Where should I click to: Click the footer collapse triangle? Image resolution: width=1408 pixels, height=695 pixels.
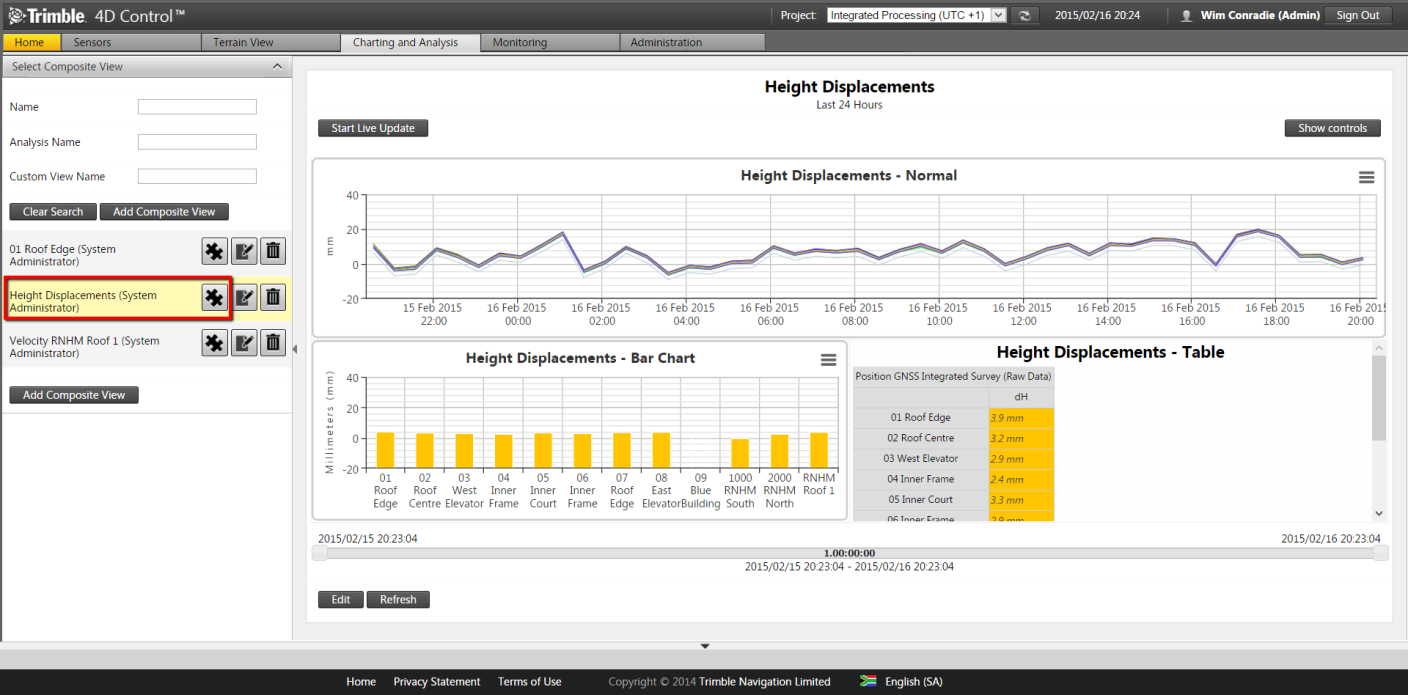(704, 646)
